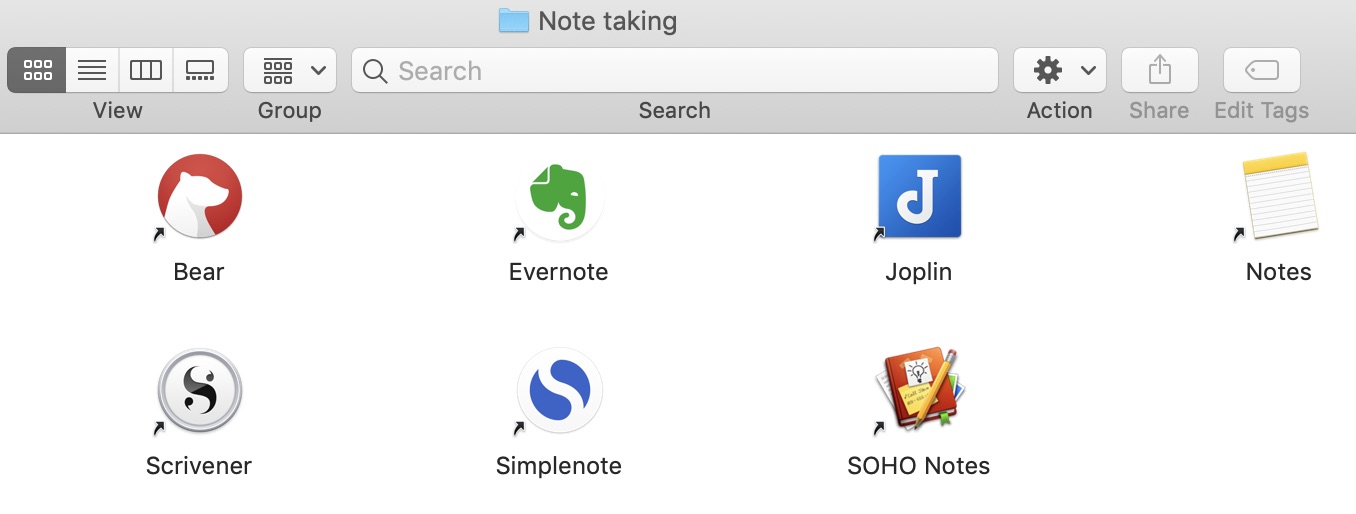Image resolution: width=1356 pixels, height=514 pixels.
Task: Launch the Evernote elephant icon
Action: (x=559, y=196)
